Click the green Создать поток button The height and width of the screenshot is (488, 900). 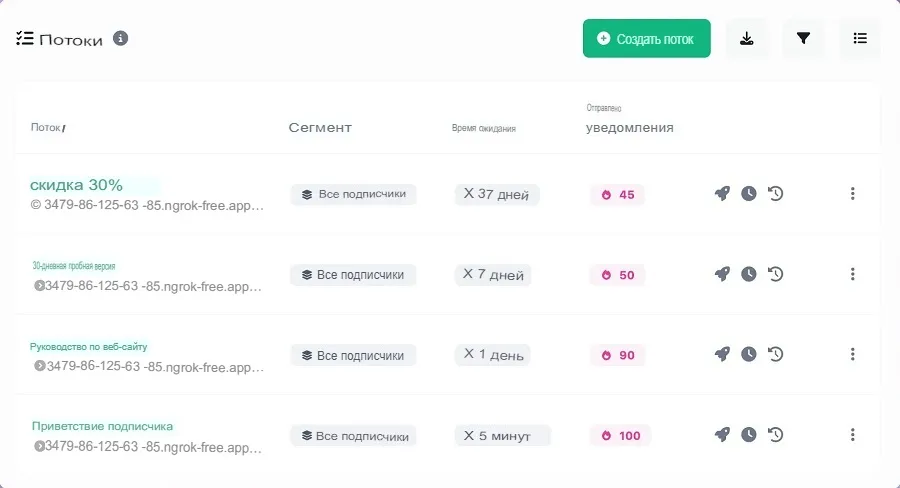[646, 39]
